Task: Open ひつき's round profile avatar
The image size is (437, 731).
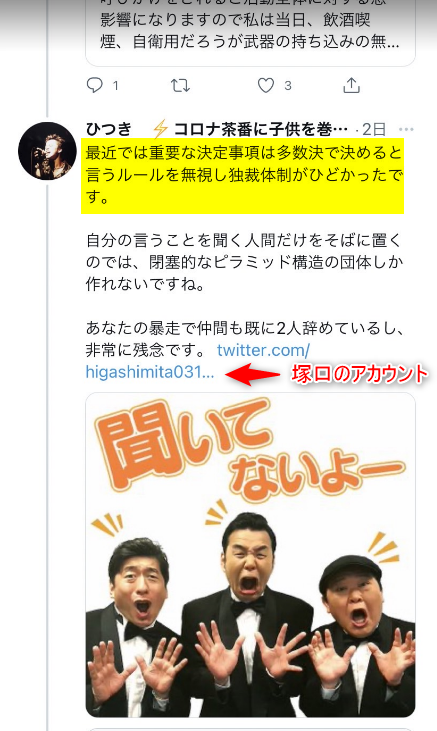Action: [47, 151]
